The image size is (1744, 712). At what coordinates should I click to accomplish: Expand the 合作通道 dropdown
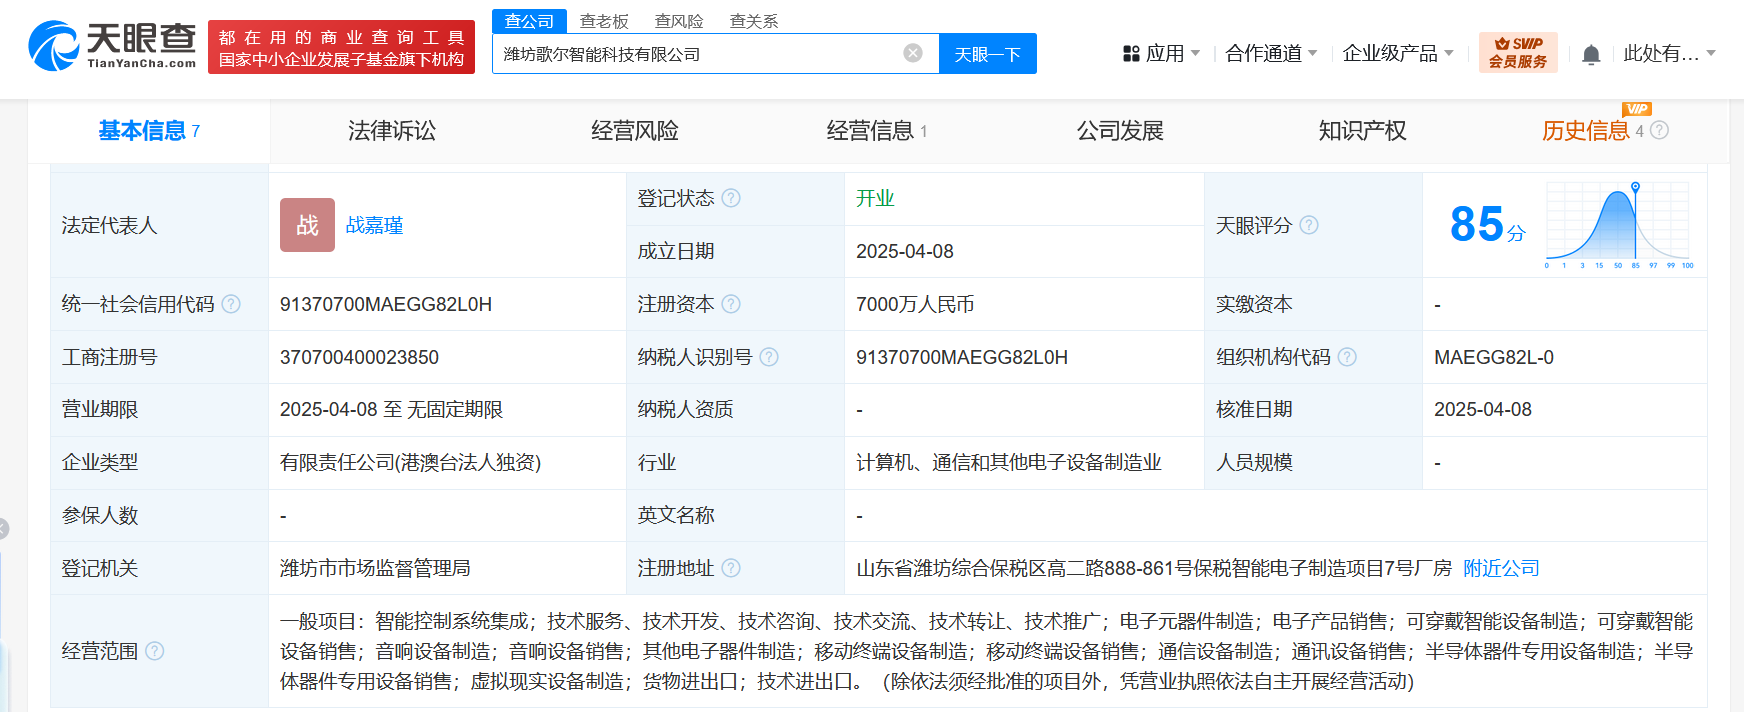point(1271,54)
